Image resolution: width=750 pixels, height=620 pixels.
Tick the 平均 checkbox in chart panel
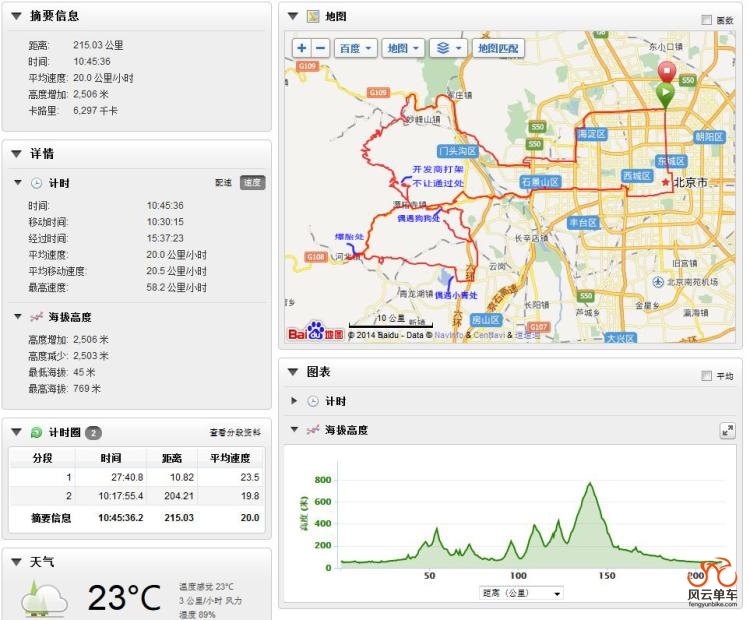tap(707, 376)
